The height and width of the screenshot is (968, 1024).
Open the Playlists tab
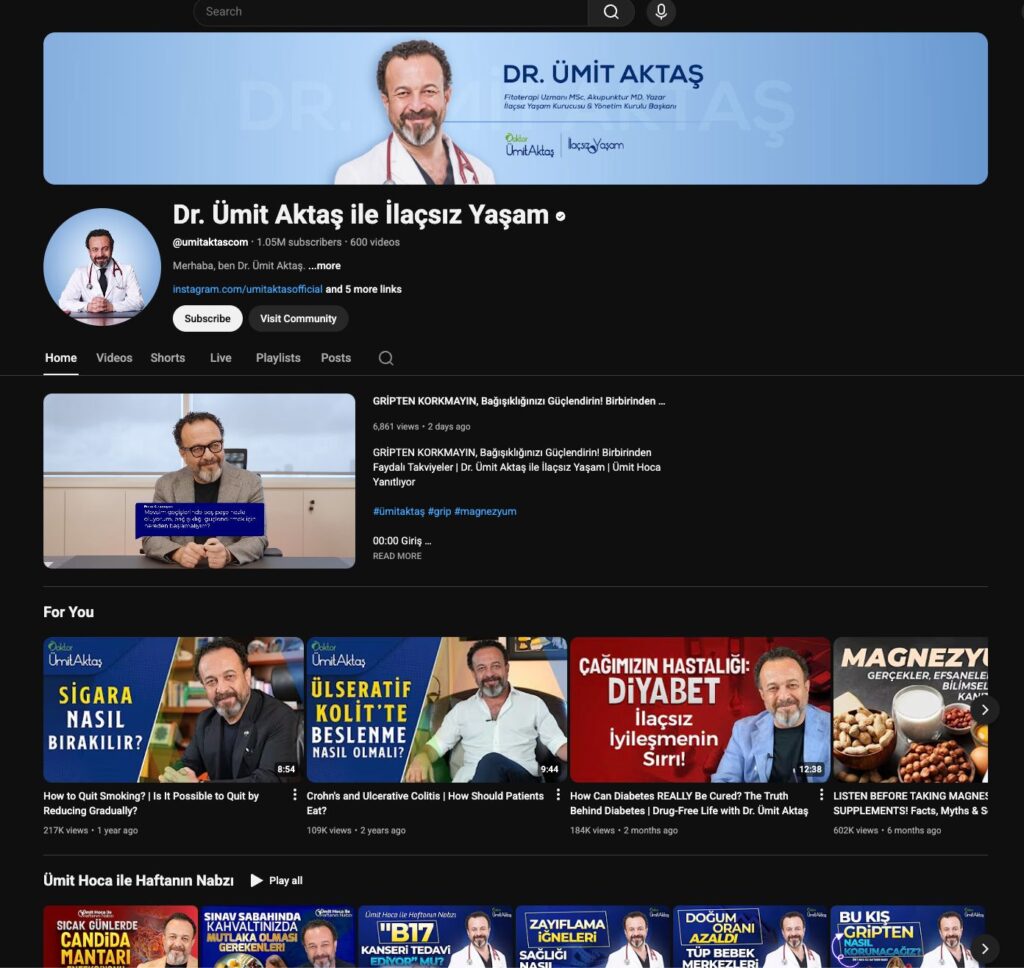(x=278, y=358)
